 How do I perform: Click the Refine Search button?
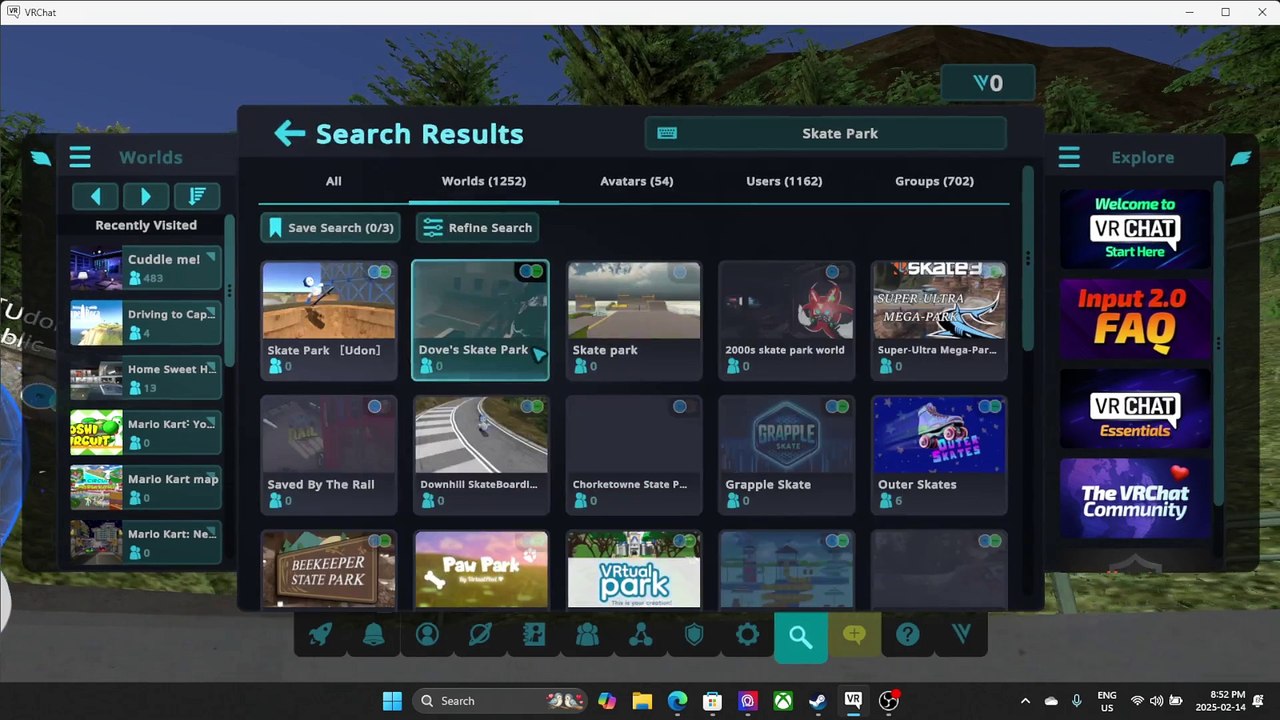point(477,228)
